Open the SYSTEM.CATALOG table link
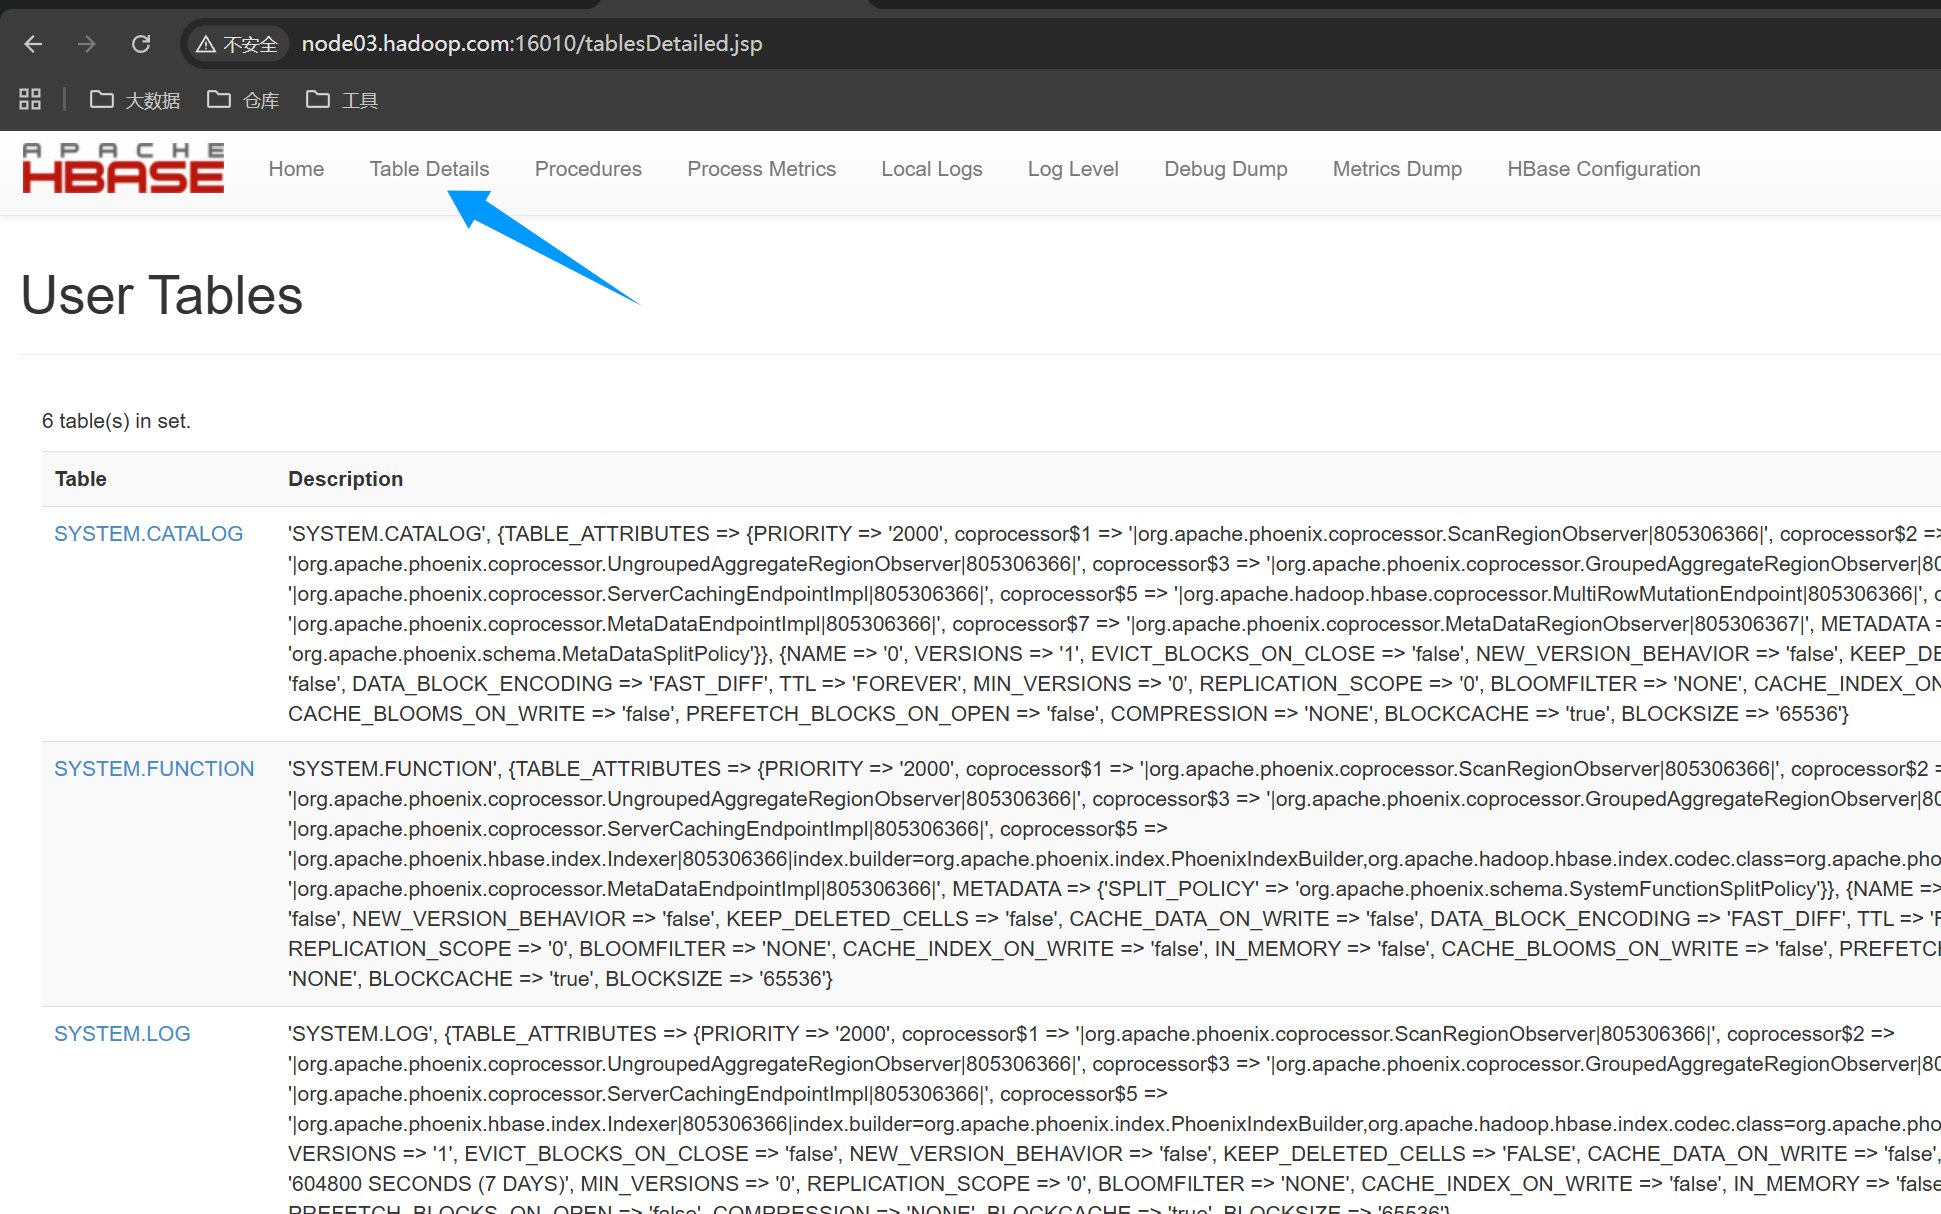The image size is (1941, 1214). coord(148,534)
